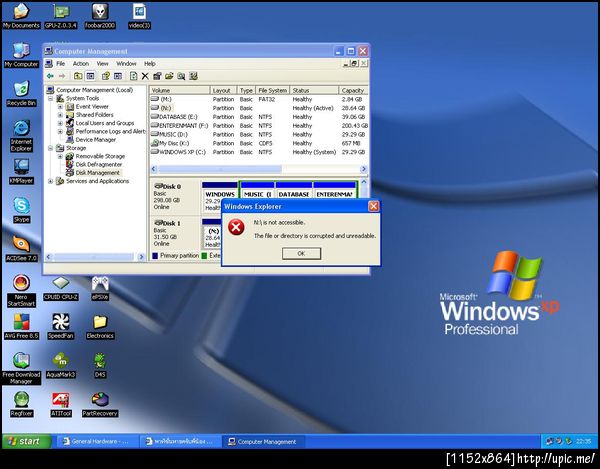This screenshot has width=600, height=469.
Task: Launch Nero StartSmart from the desktop
Action: [21, 291]
